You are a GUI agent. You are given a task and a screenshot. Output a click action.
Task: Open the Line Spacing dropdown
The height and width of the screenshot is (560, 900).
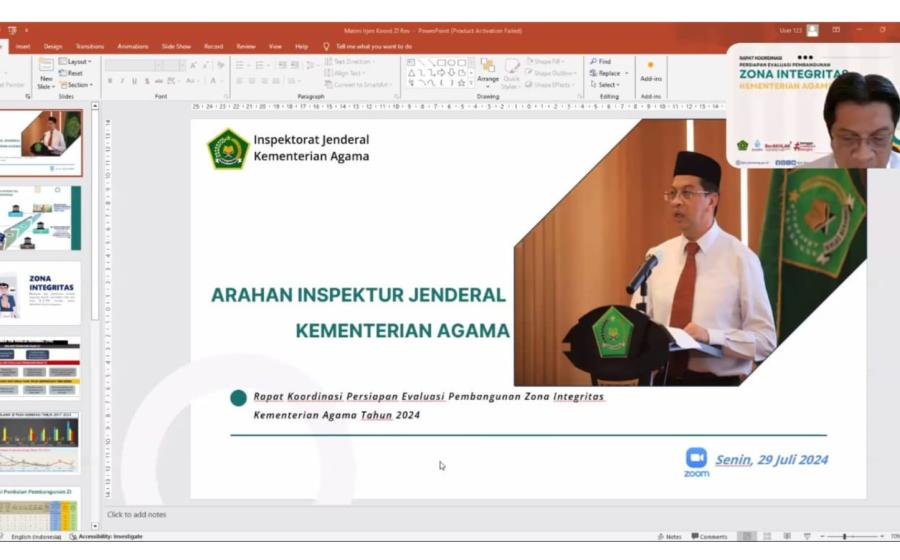click(313, 65)
